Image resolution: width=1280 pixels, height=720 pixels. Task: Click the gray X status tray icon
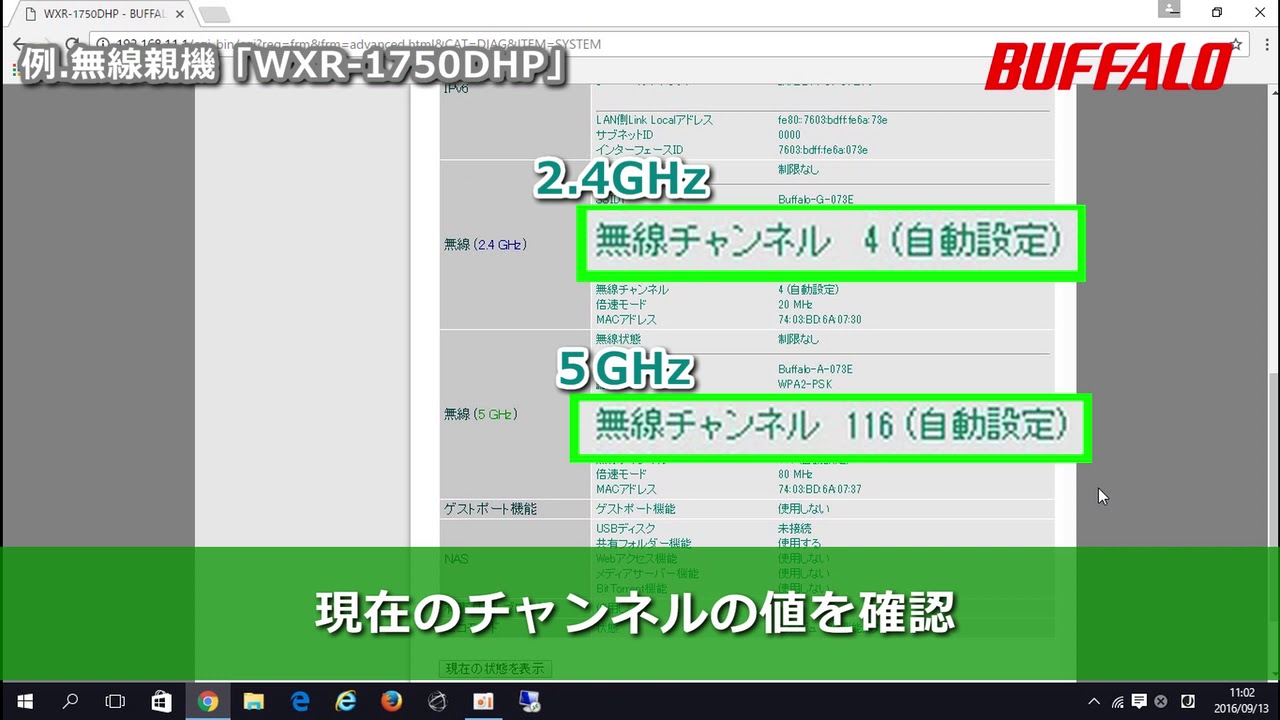pos(1161,701)
